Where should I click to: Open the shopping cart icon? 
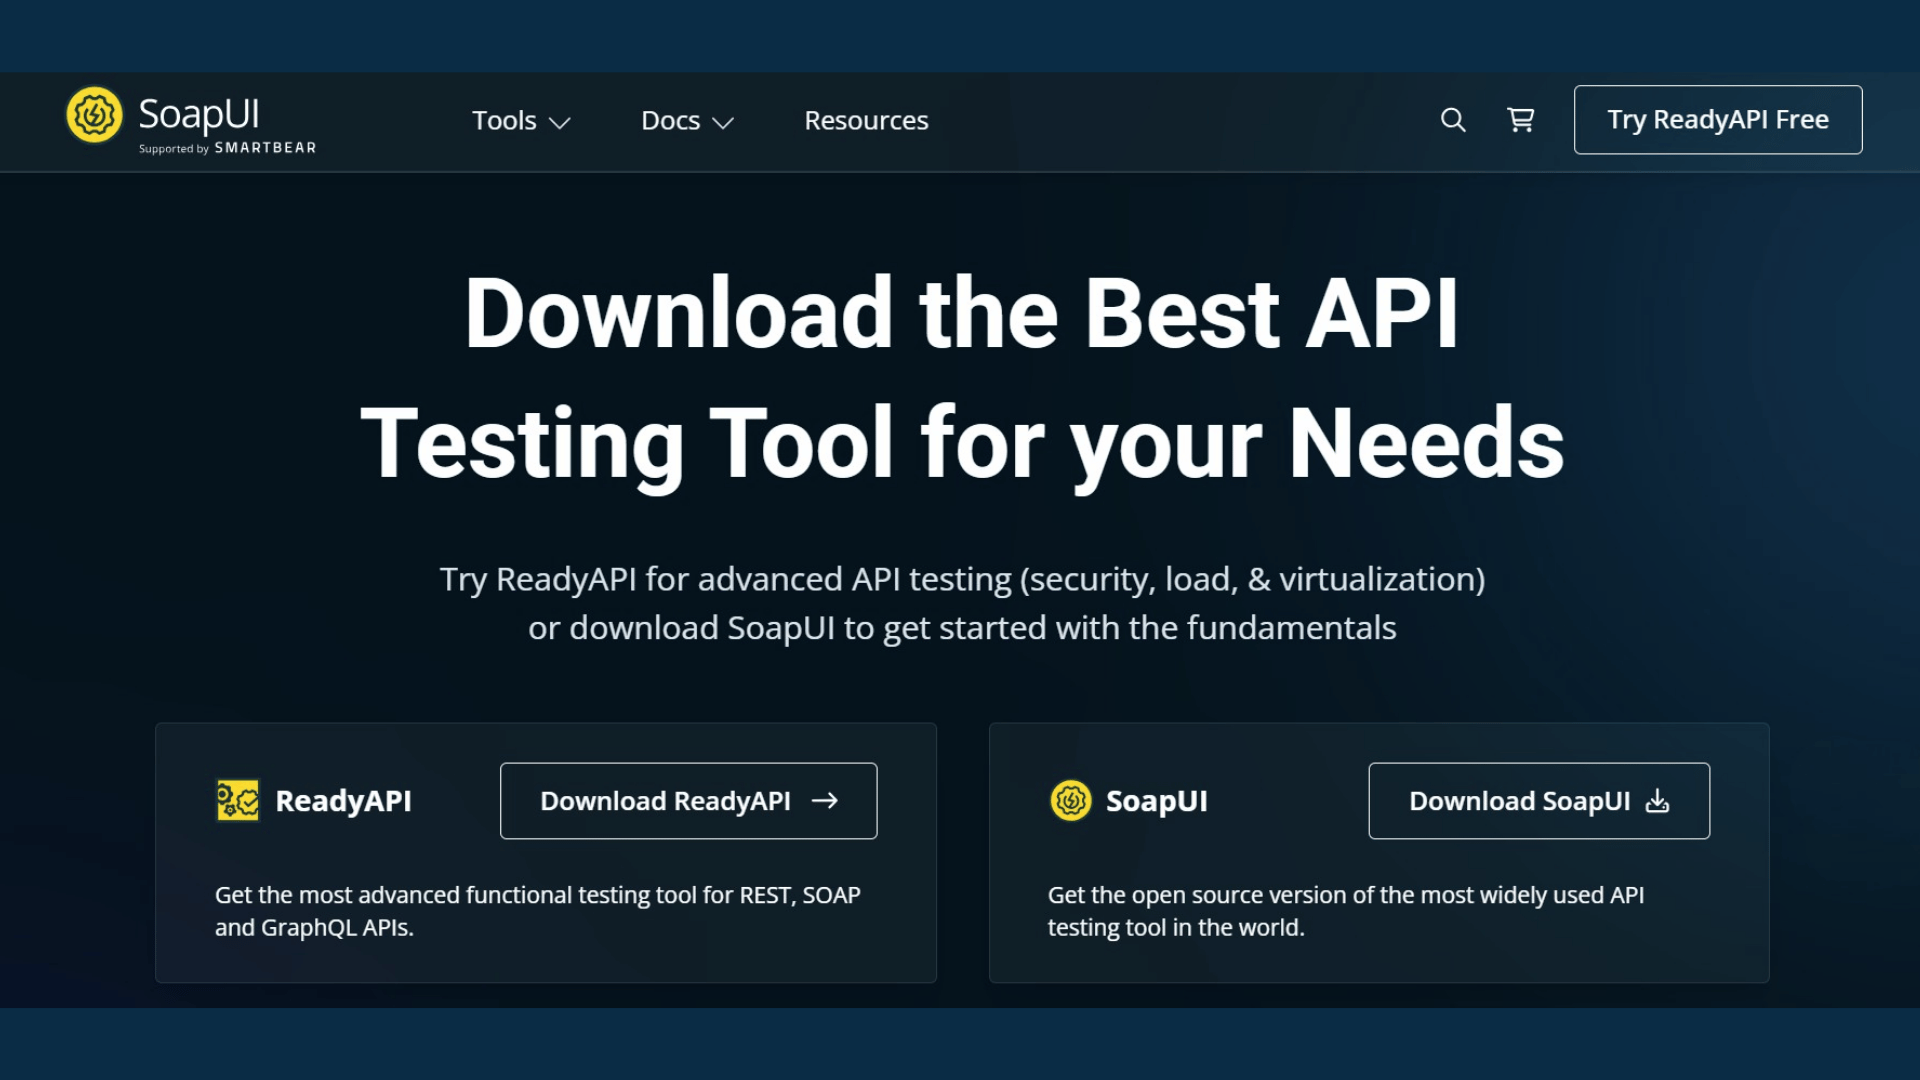pos(1521,120)
